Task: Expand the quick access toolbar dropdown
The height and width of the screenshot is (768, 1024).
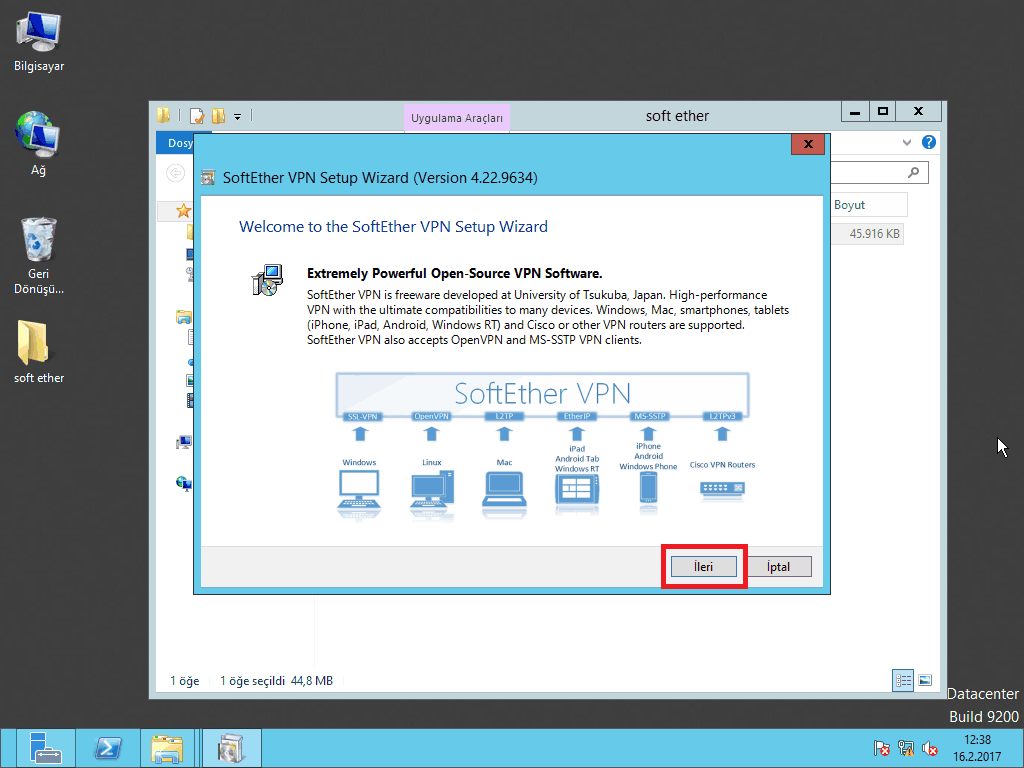Action: tap(238, 117)
